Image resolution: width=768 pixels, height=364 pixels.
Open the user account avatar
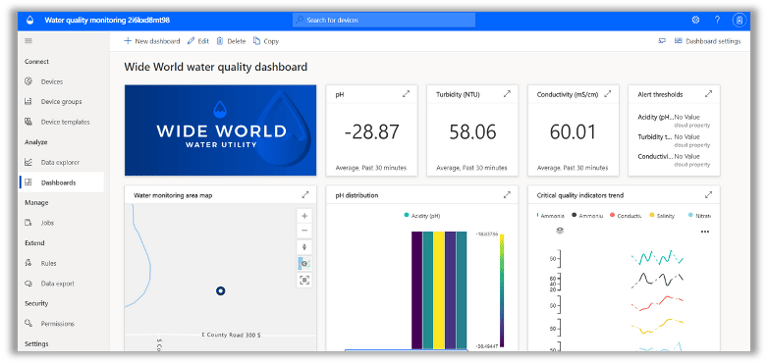coord(739,20)
